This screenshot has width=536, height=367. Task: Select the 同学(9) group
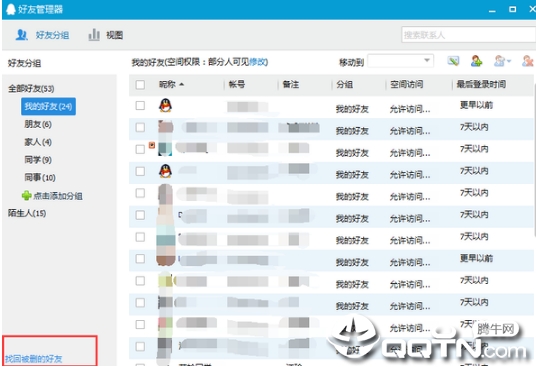38,160
